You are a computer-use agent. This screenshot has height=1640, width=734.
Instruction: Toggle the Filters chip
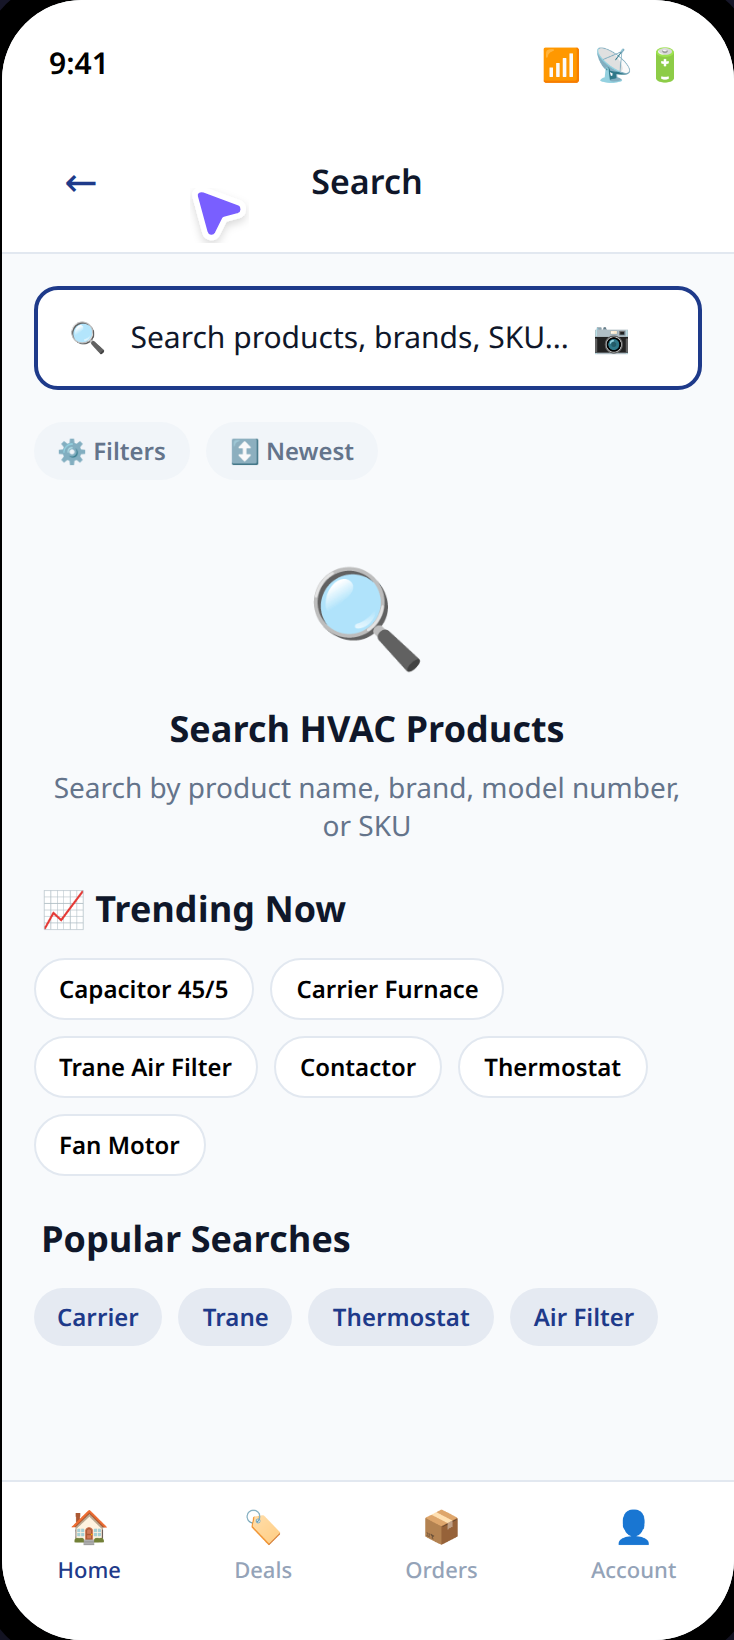pos(111,451)
